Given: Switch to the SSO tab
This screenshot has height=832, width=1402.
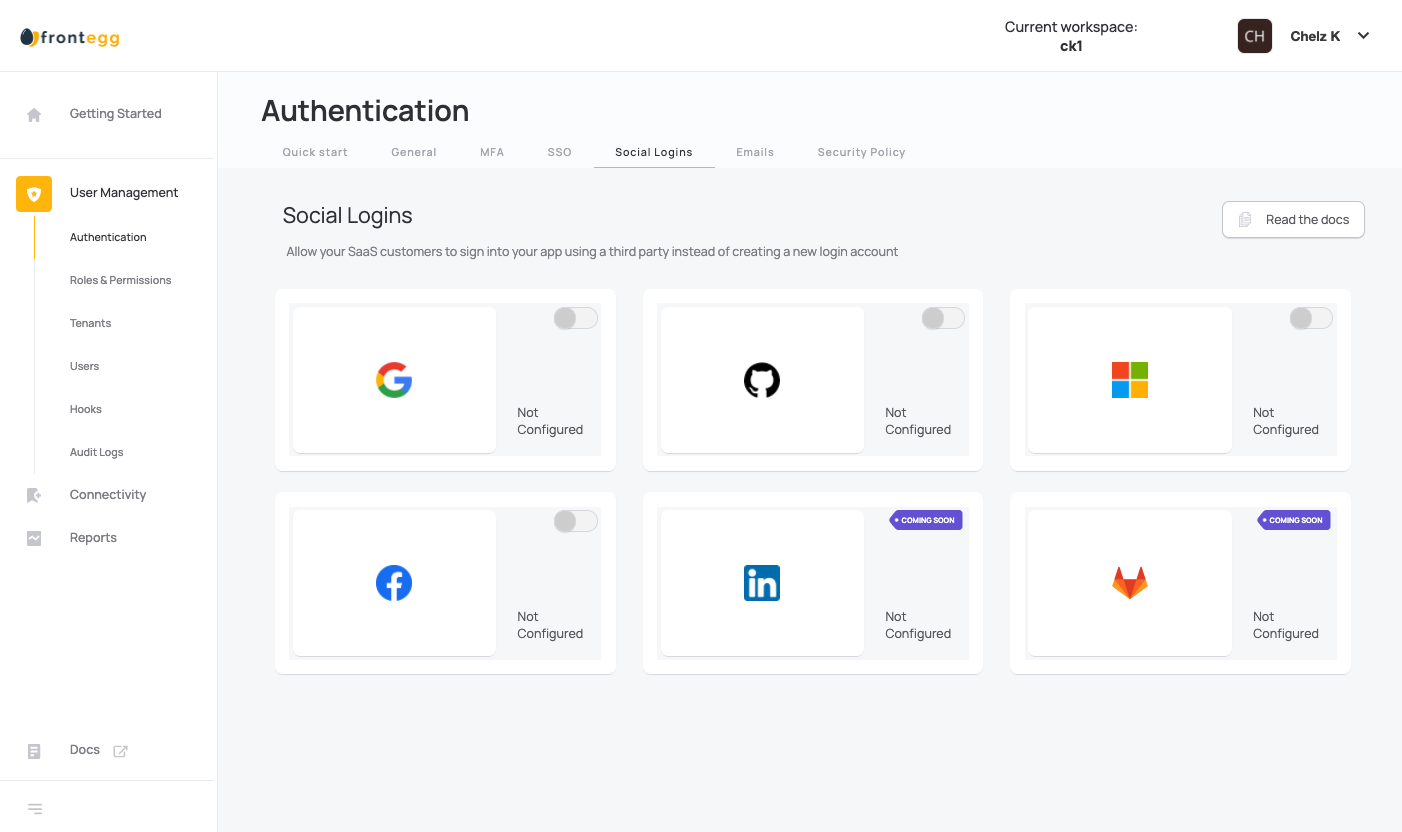Looking at the screenshot, I should (560, 152).
